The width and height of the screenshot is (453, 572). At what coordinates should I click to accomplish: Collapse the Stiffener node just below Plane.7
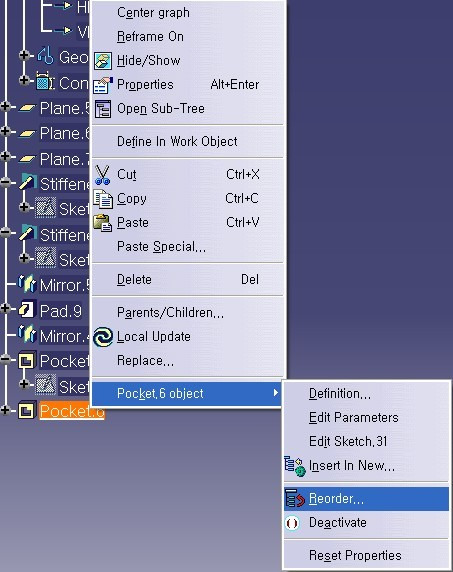(x=5, y=182)
